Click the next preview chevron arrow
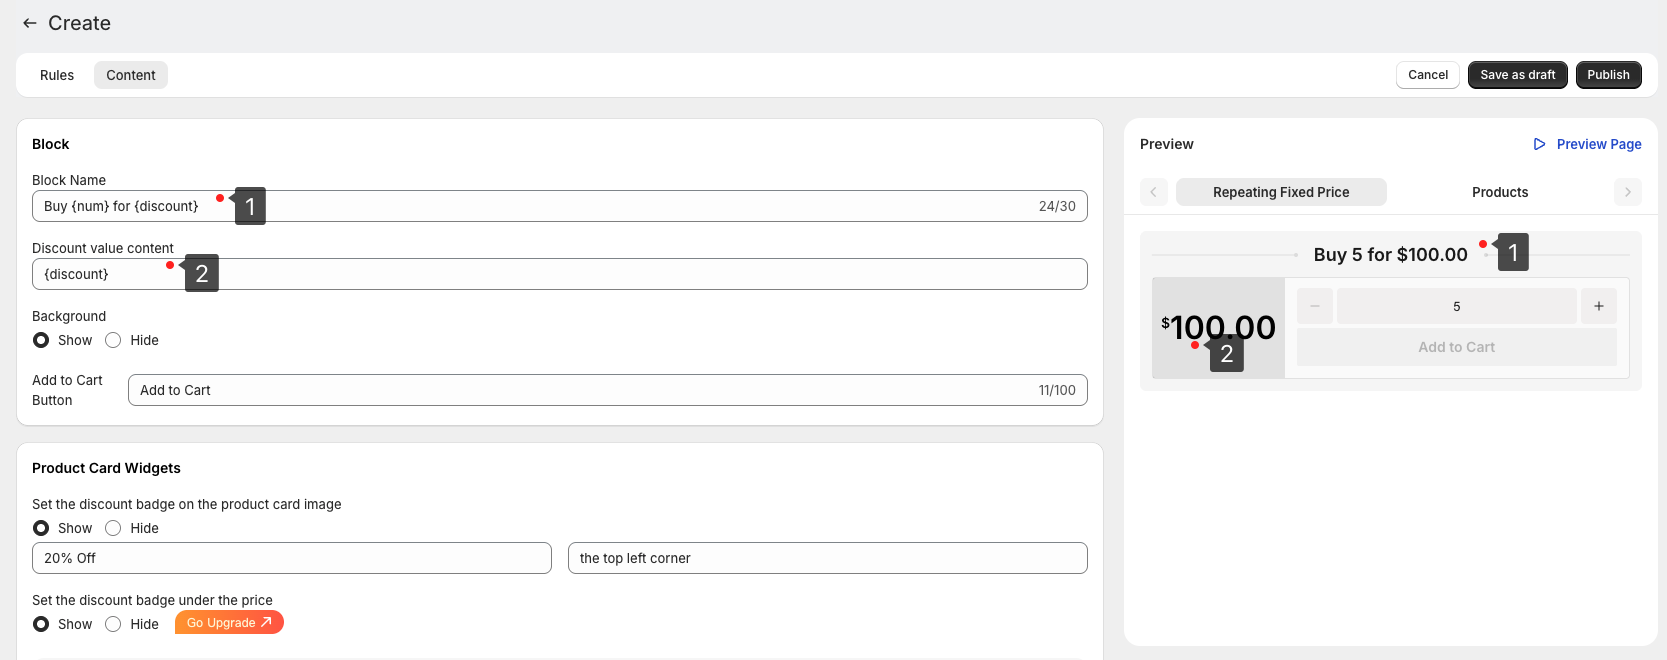The image size is (1667, 660). [x=1627, y=192]
